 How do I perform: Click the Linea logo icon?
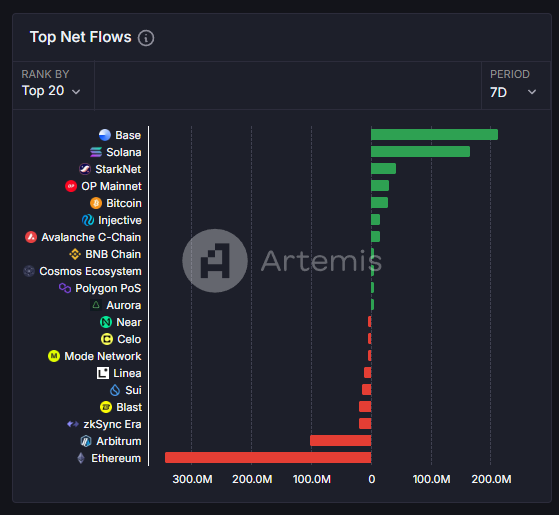tap(103, 373)
